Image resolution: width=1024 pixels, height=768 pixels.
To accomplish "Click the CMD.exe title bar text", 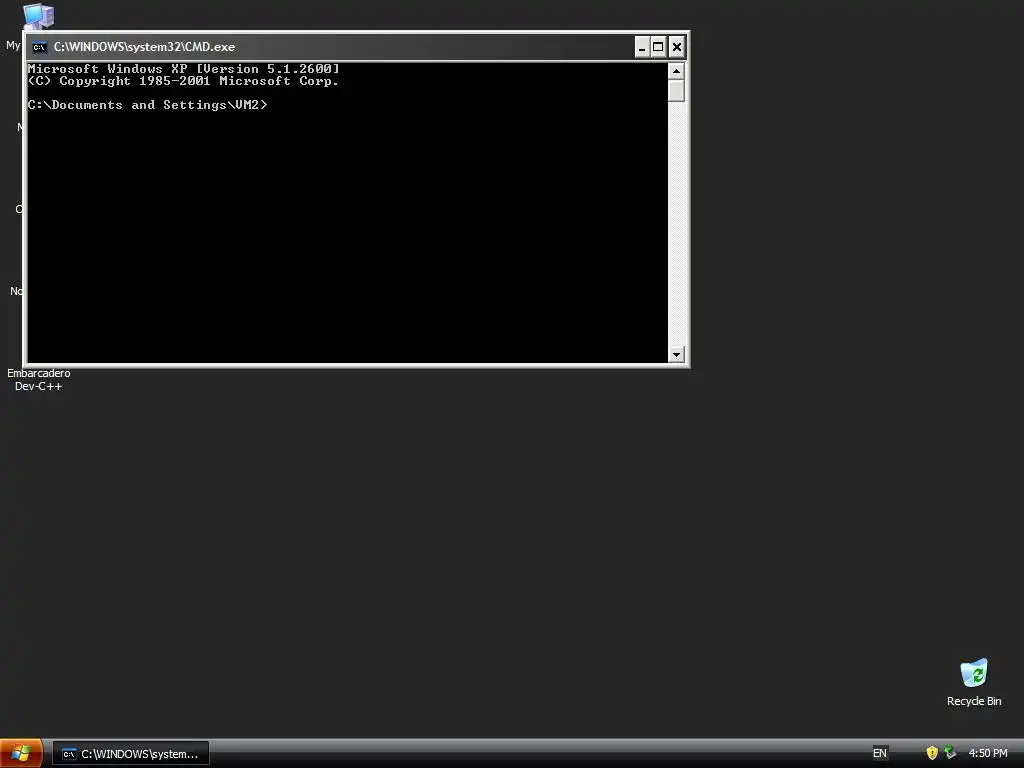I will (144, 47).
